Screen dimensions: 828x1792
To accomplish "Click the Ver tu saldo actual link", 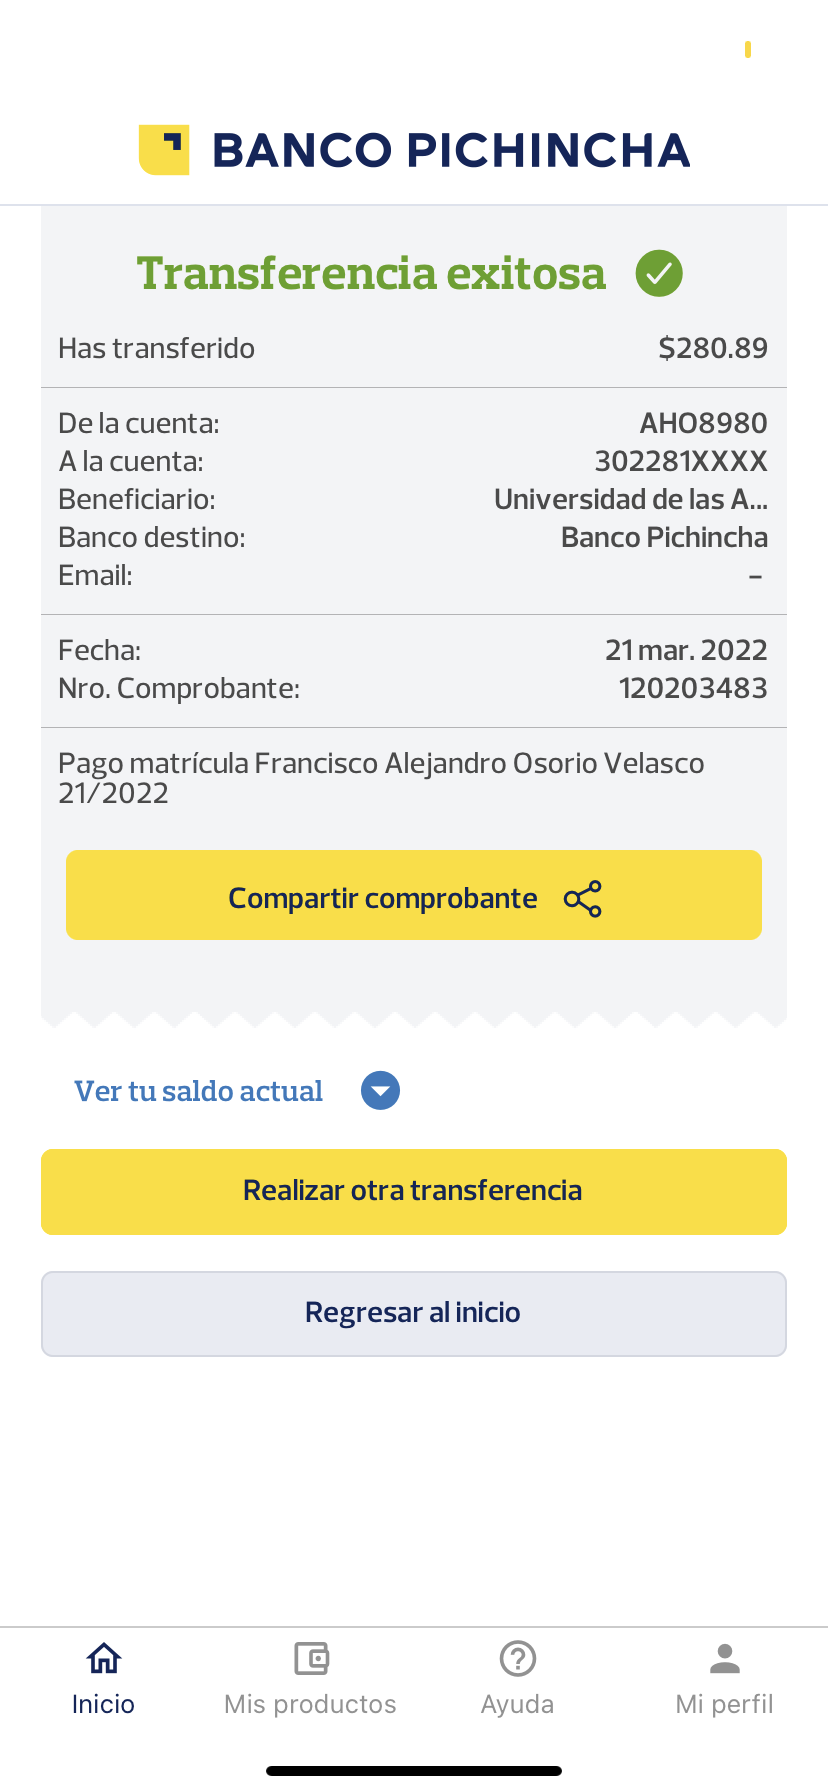I will click(x=199, y=1091).
